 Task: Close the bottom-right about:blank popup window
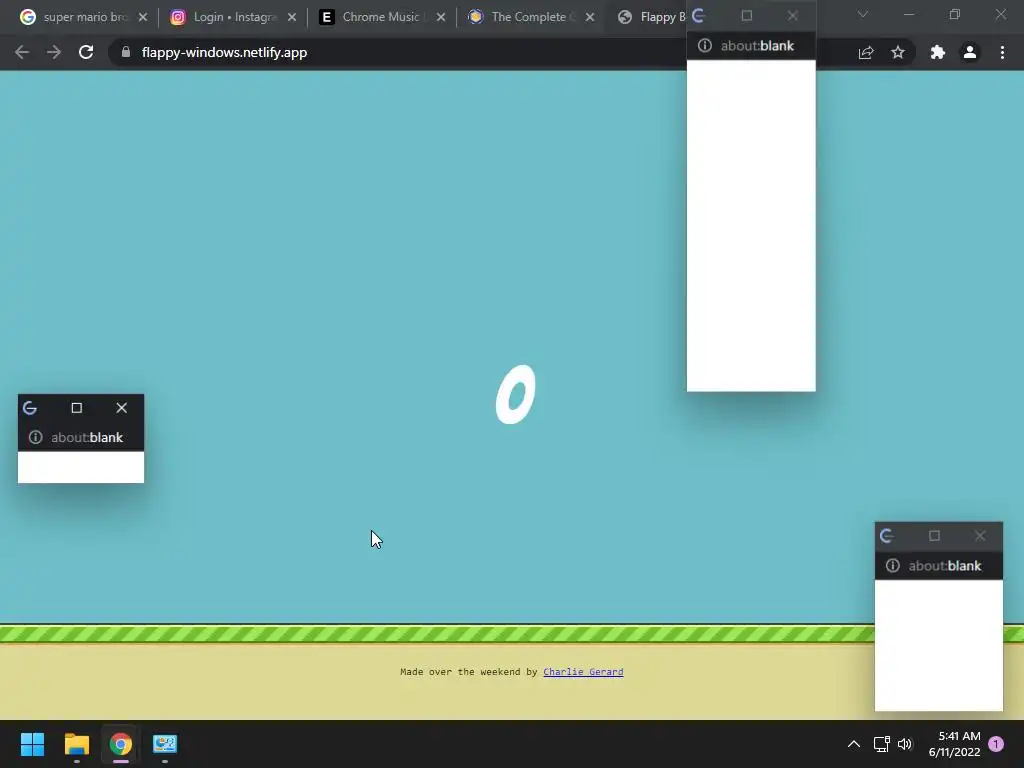[980, 536]
